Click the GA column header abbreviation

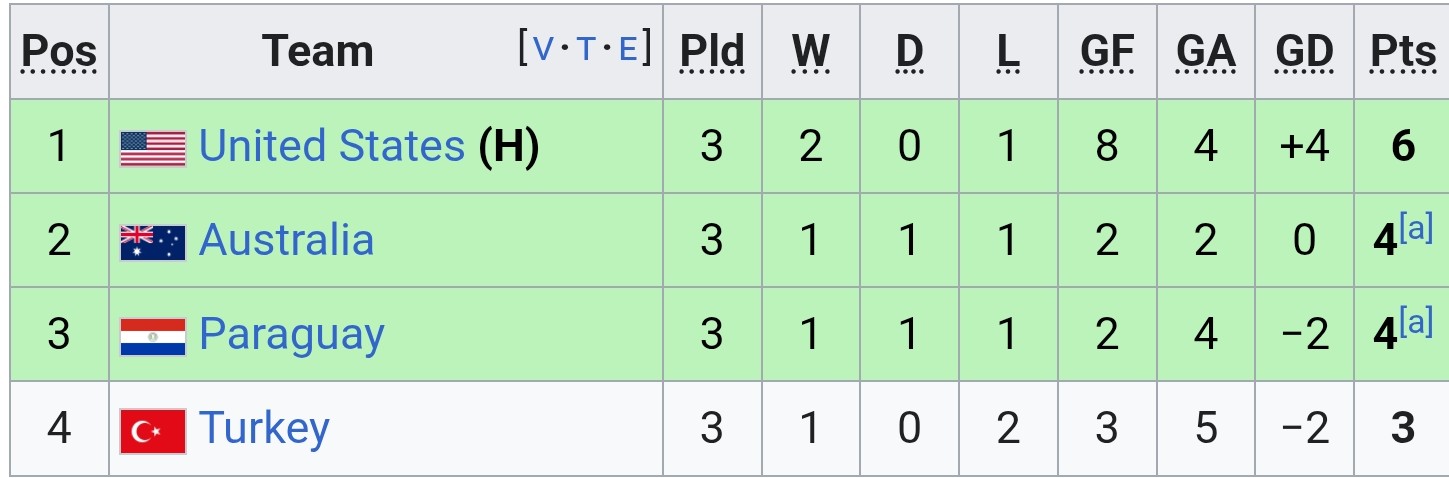coord(1206,51)
